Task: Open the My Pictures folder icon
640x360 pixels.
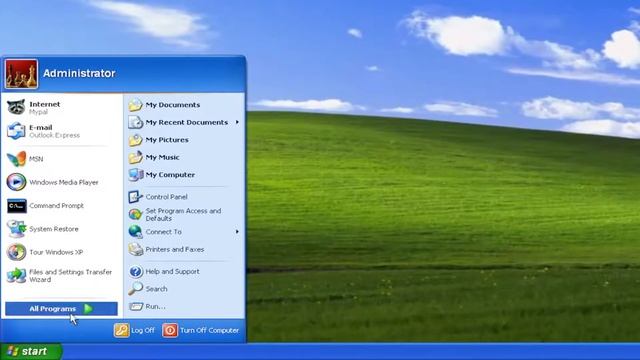Action: [x=136, y=140]
